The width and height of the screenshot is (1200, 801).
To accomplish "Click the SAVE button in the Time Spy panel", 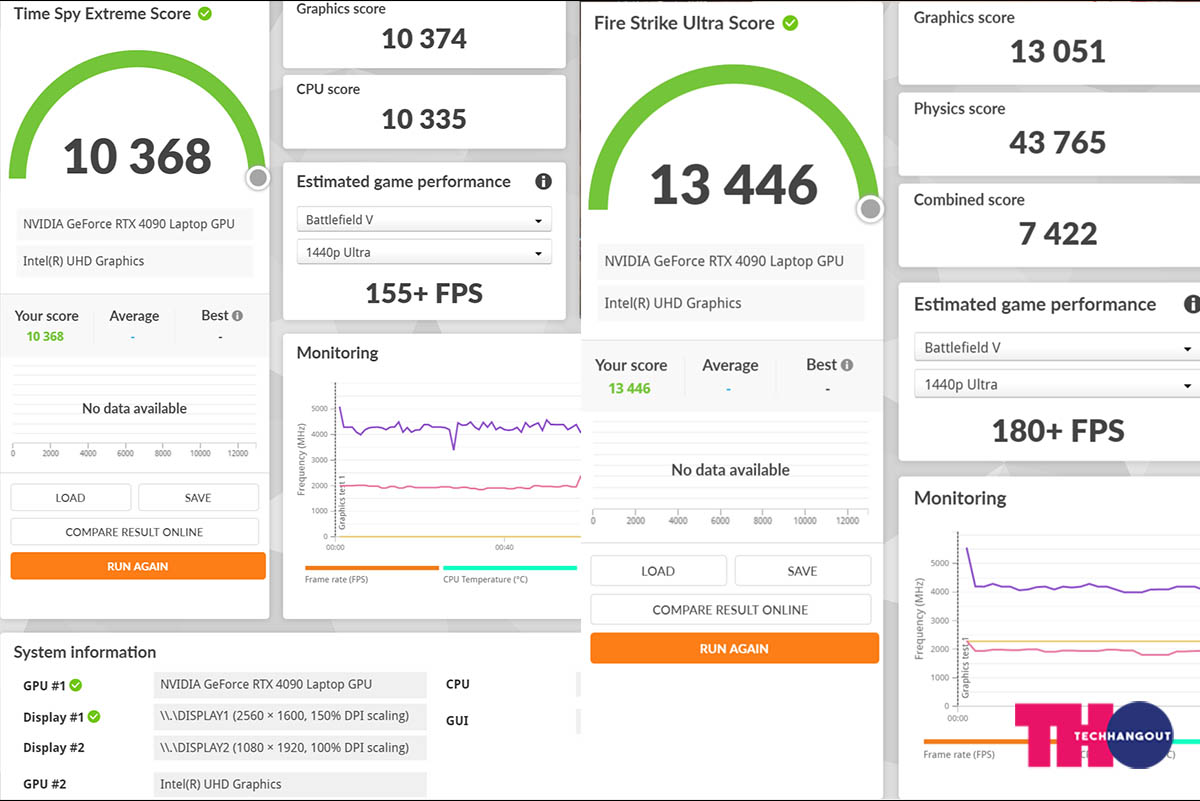I will [198, 498].
